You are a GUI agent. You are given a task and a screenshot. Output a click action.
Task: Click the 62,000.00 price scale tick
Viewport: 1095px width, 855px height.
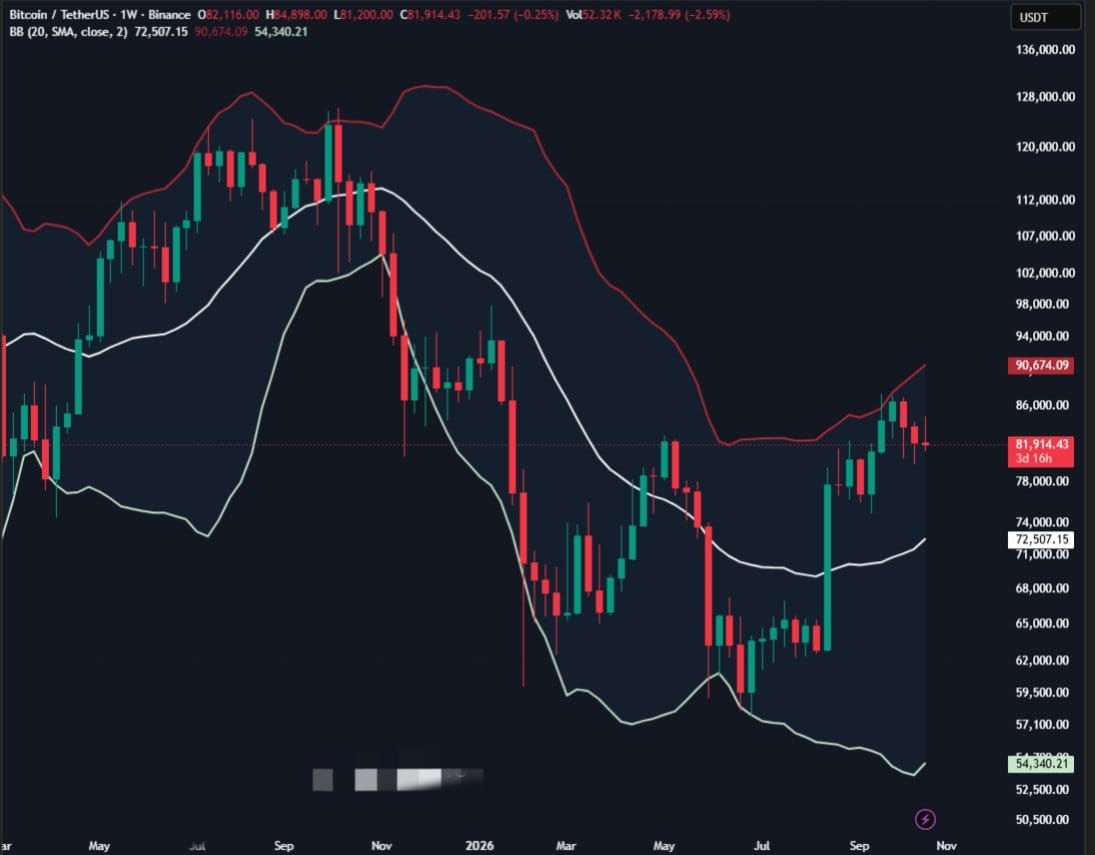pos(1042,660)
